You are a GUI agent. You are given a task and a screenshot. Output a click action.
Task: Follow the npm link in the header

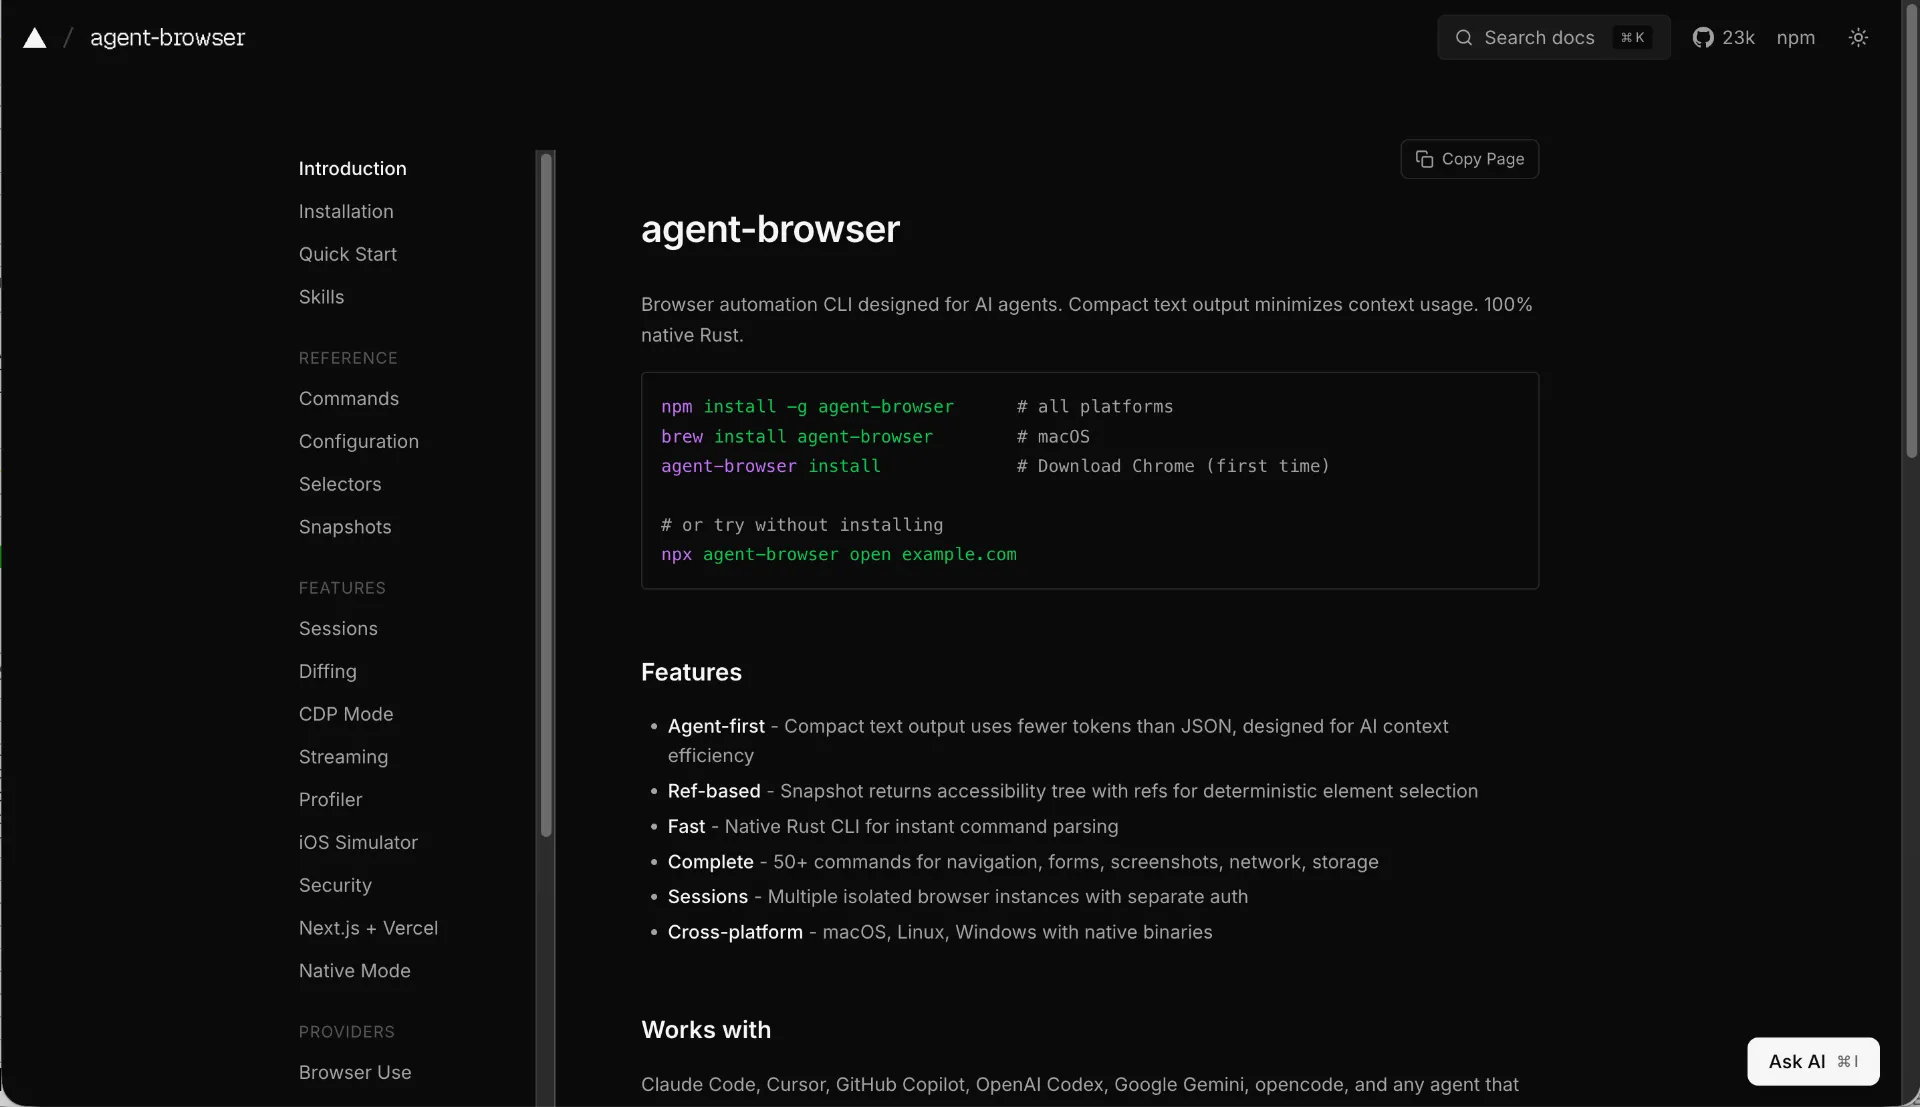(1796, 37)
